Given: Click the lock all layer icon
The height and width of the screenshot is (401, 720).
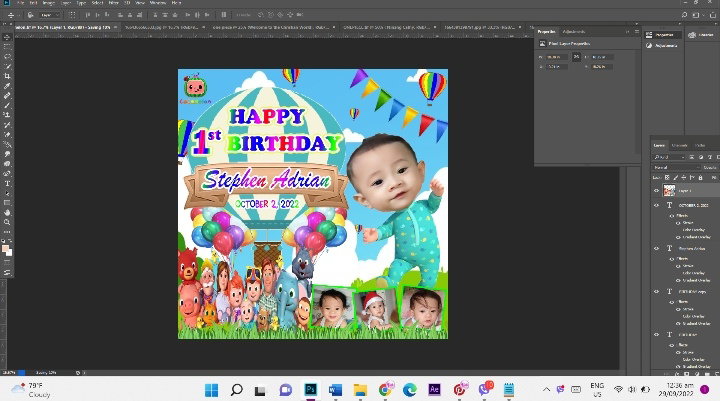Looking at the screenshot, I should 700,177.
